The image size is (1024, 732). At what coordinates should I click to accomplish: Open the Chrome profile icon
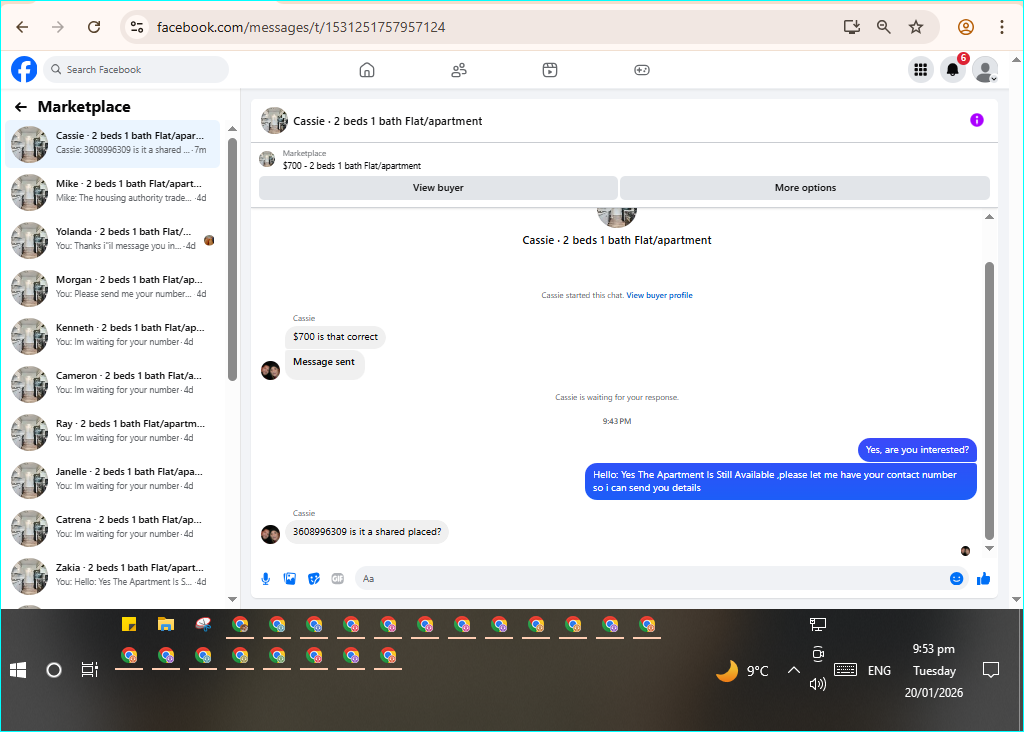click(x=966, y=27)
